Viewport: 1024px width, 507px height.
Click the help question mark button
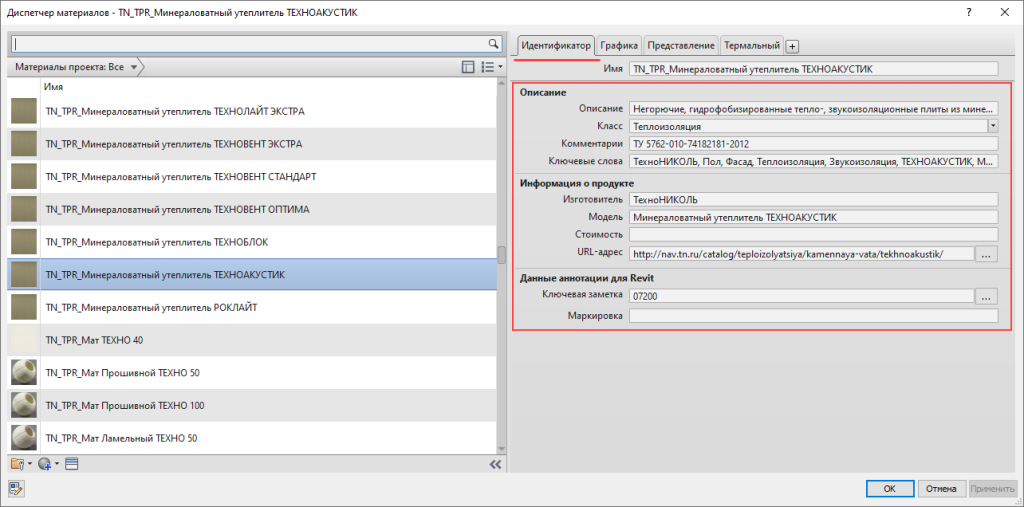click(969, 12)
